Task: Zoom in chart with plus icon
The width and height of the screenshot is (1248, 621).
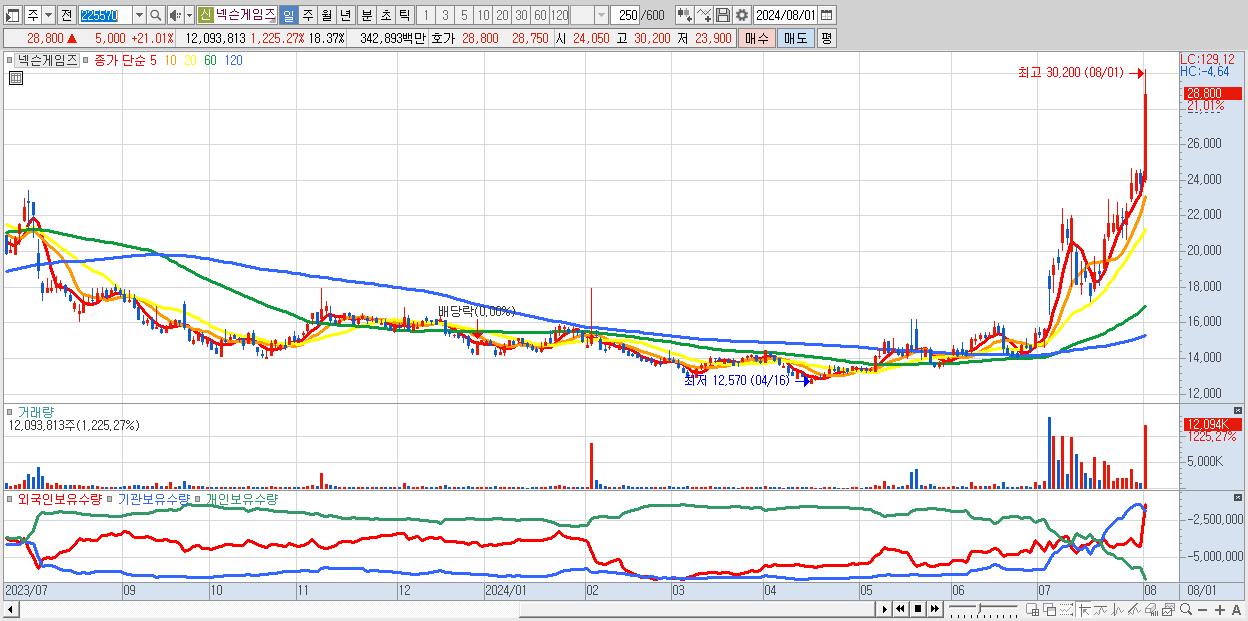Action: click(1220, 610)
